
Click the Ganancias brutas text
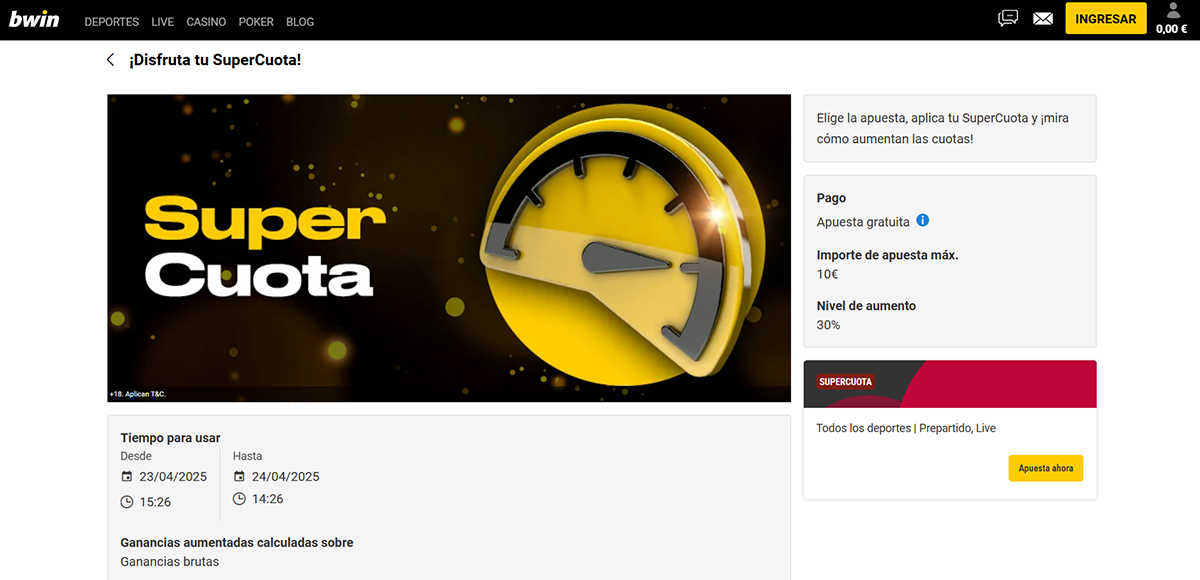[x=170, y=562]
